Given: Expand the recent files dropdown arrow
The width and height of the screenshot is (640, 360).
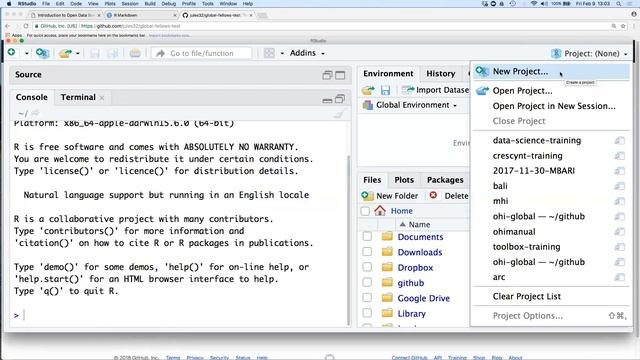Looking at the screenshot, I should click(x=78, y=53).
